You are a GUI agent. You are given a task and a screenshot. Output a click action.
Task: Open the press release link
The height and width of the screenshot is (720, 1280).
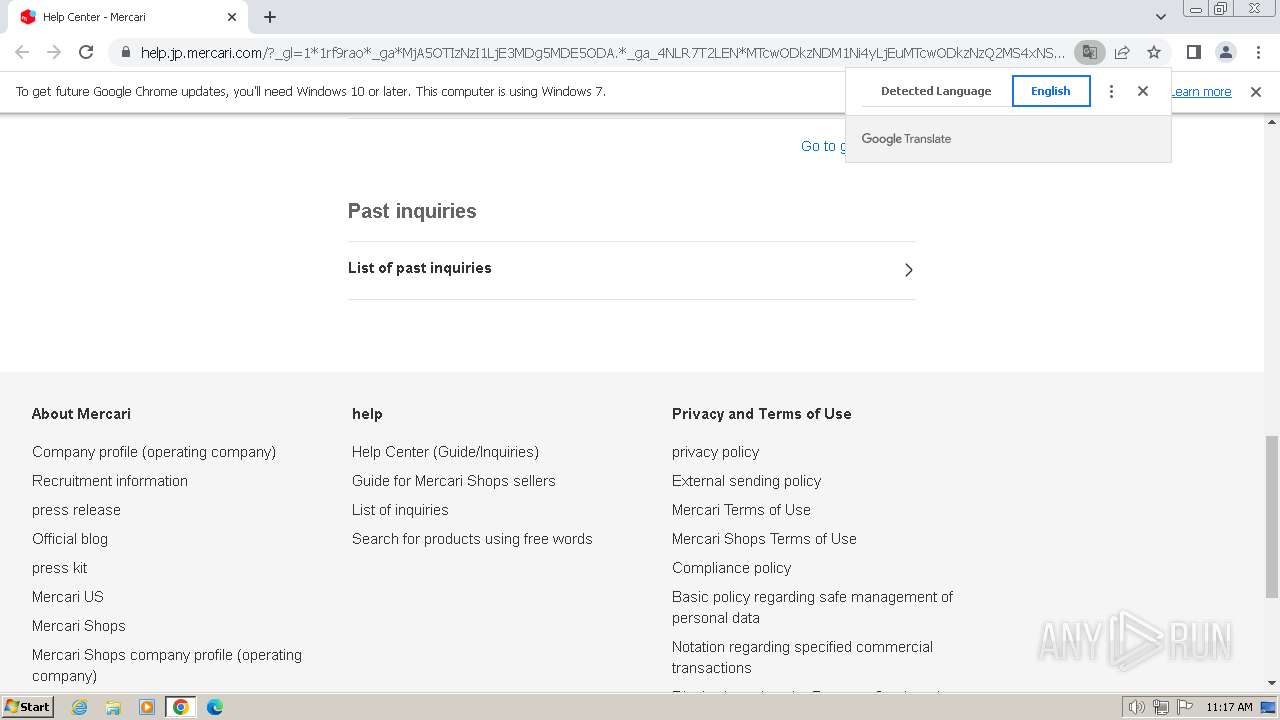(x=76, y=510)
